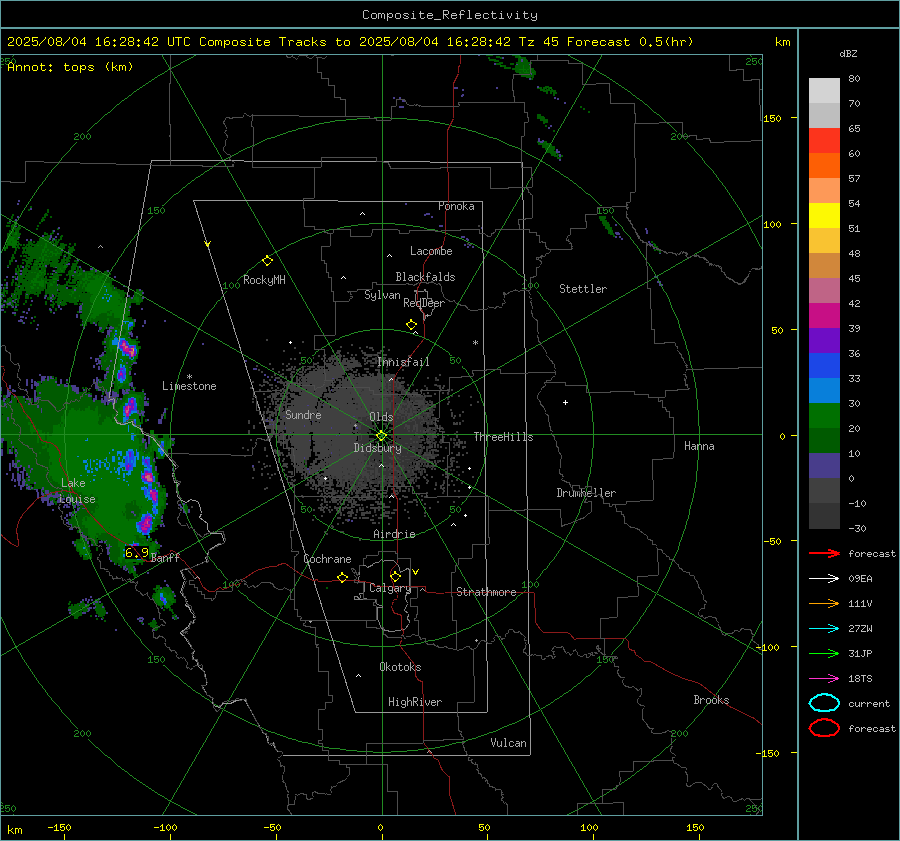This screenshot has width=900, height=841.
Task: Click the cyan current ellipse legend icon
Action: point(825,703)
